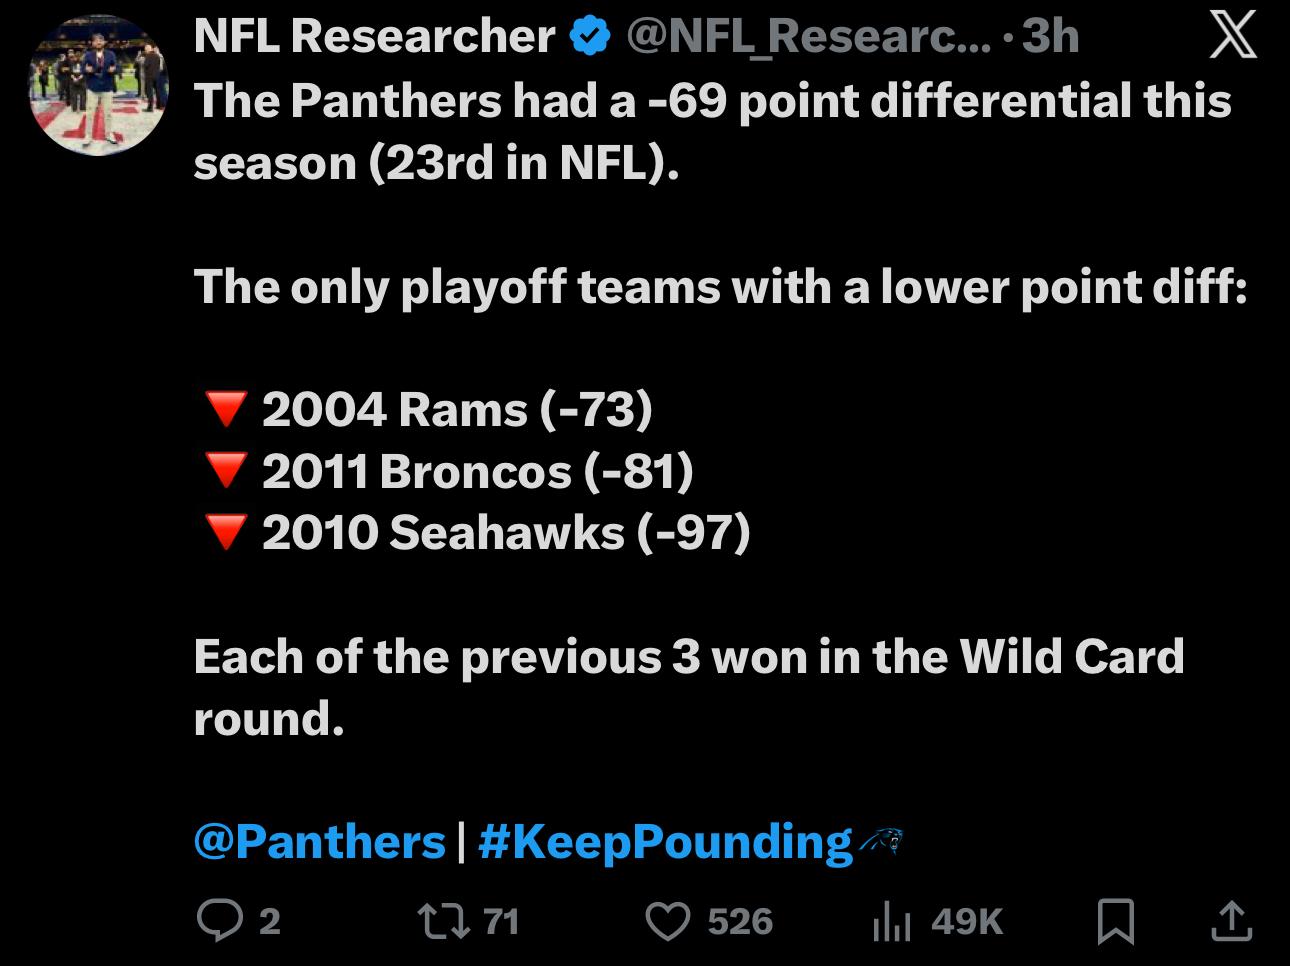The width and height of the screenshot is (1290, 966).
Task: Like the tweet with the heart icon
Action: click(x=670, y=921)
